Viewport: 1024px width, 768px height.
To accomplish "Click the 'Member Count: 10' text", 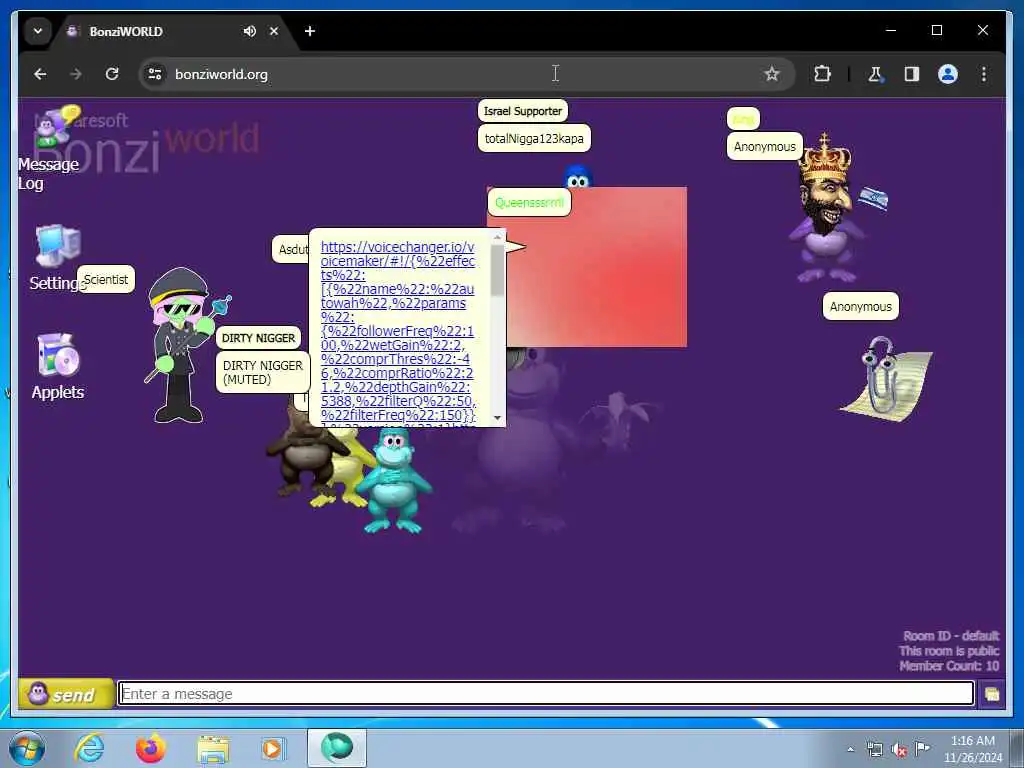I will [949, 665].
